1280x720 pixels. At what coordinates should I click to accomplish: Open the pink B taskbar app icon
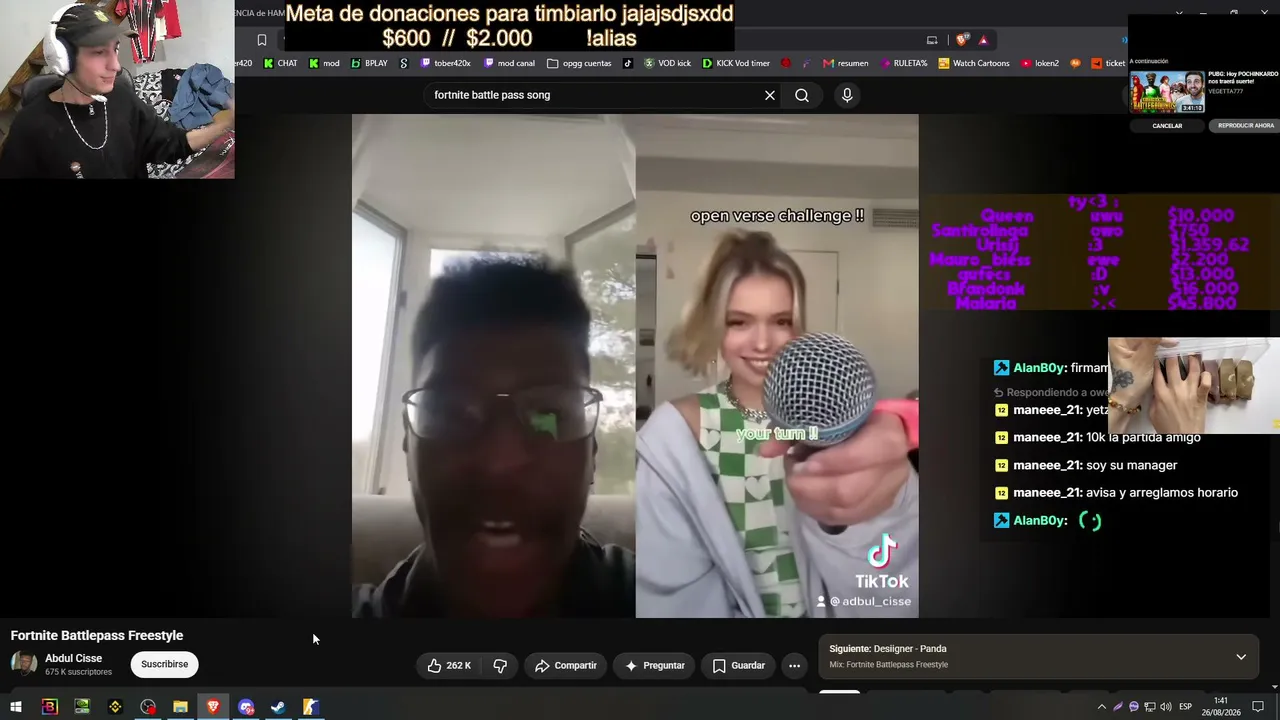pos(49,707)
